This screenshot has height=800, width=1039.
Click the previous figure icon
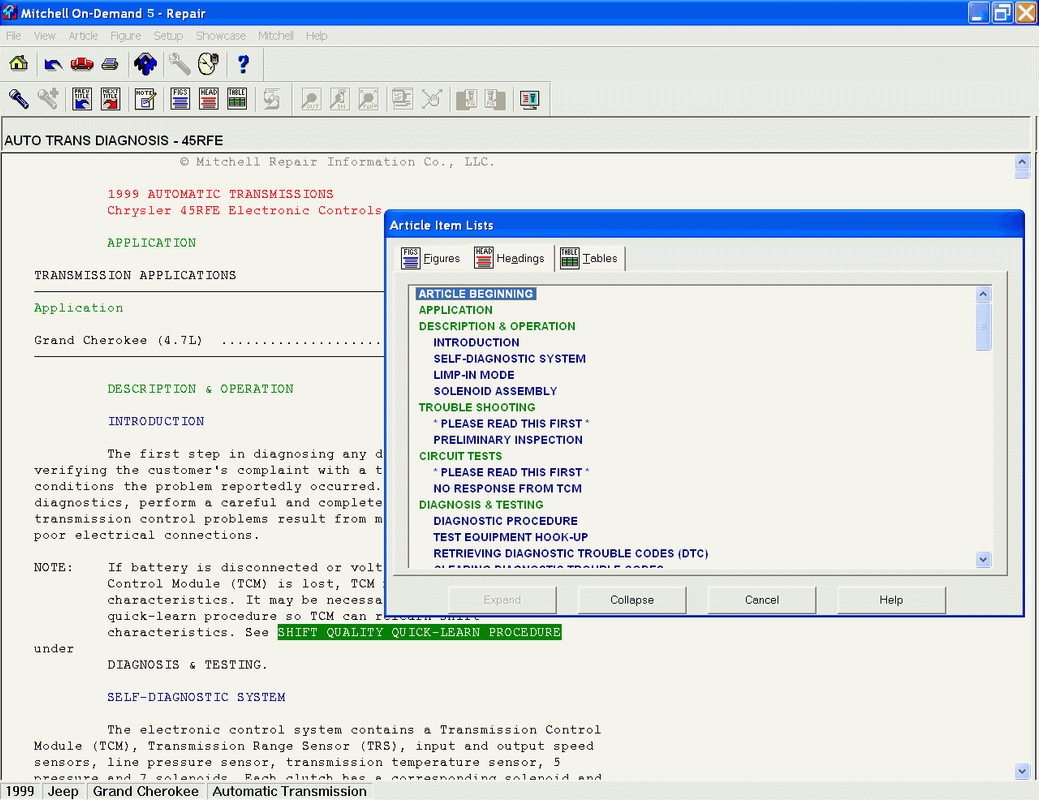click(x=466, y=99)
